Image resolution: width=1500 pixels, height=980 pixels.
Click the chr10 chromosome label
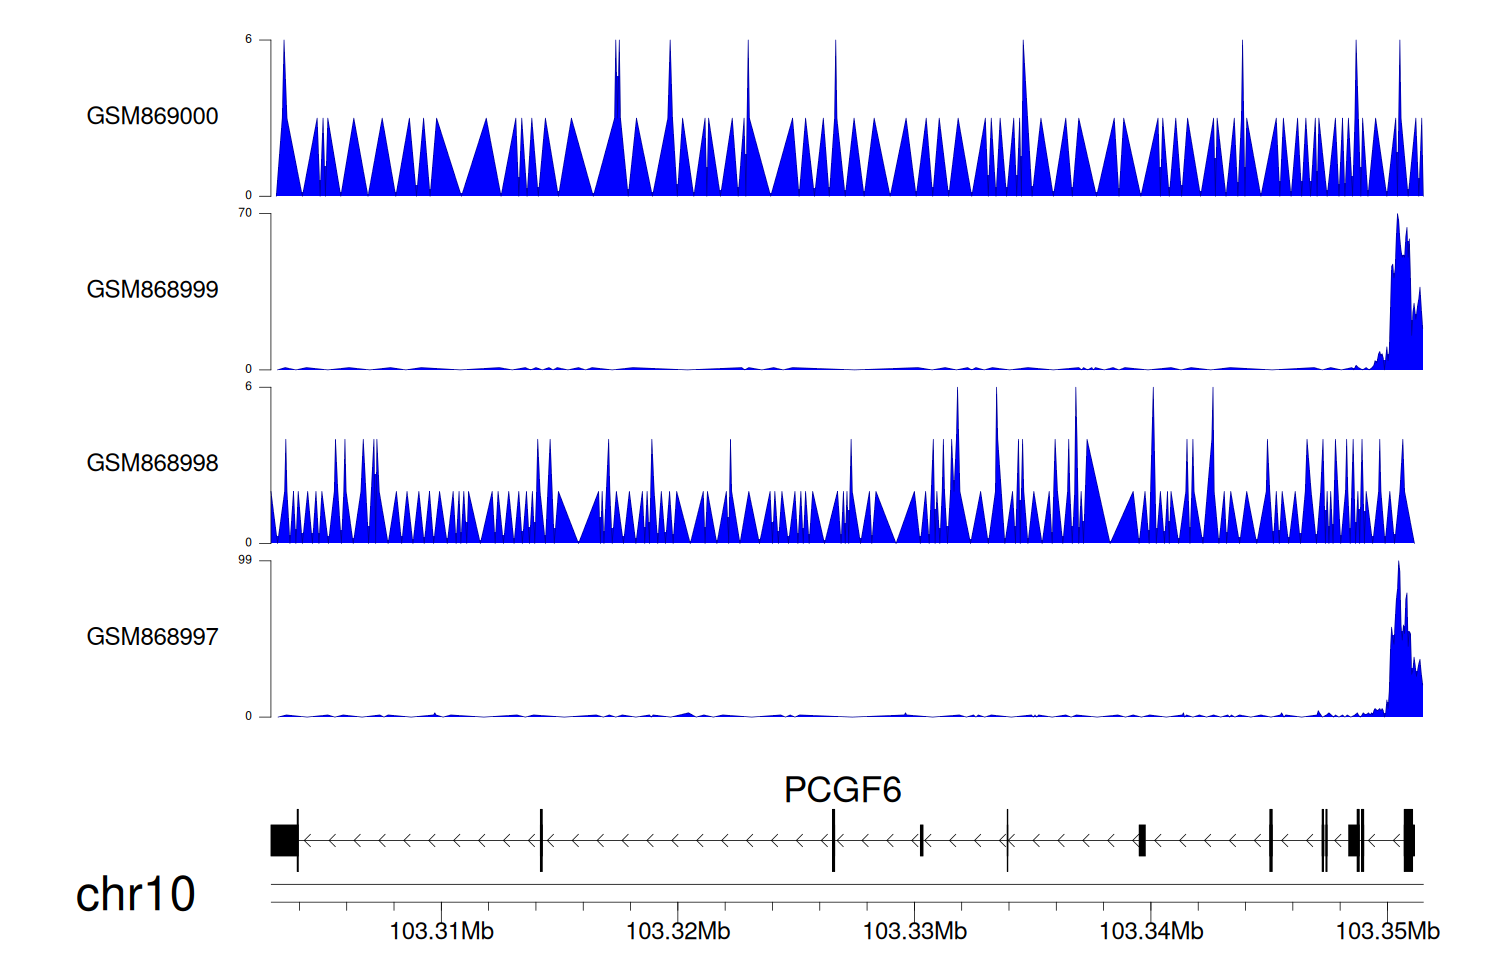135,894
